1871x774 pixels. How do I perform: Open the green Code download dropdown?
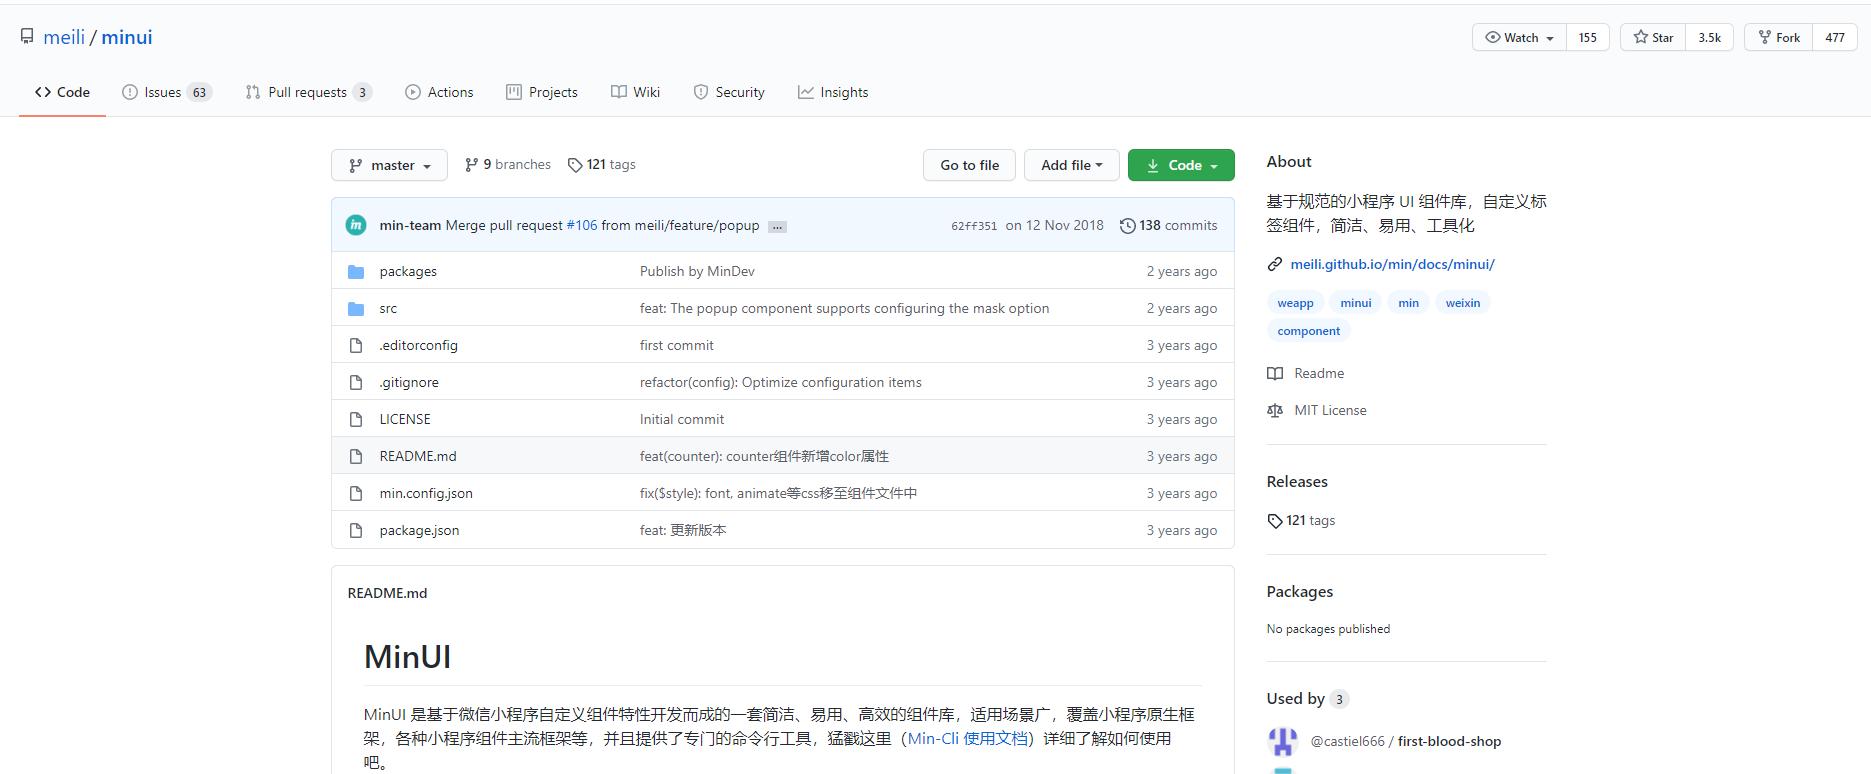click(x=1181, y=165)
